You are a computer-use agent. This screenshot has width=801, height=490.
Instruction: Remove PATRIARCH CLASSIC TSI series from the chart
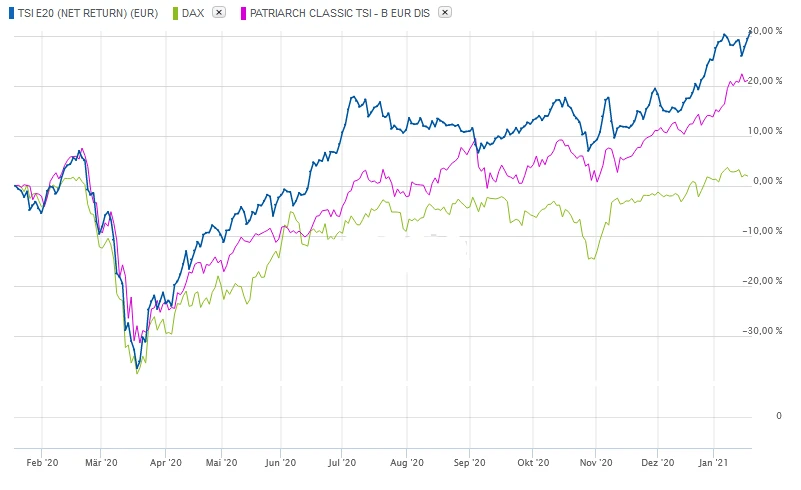445,12
